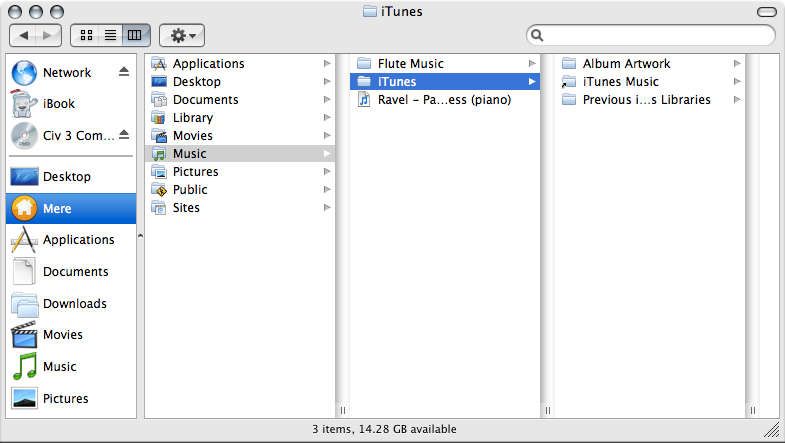
Task: Select the Mere home folder icon
Action: point(24,208)
